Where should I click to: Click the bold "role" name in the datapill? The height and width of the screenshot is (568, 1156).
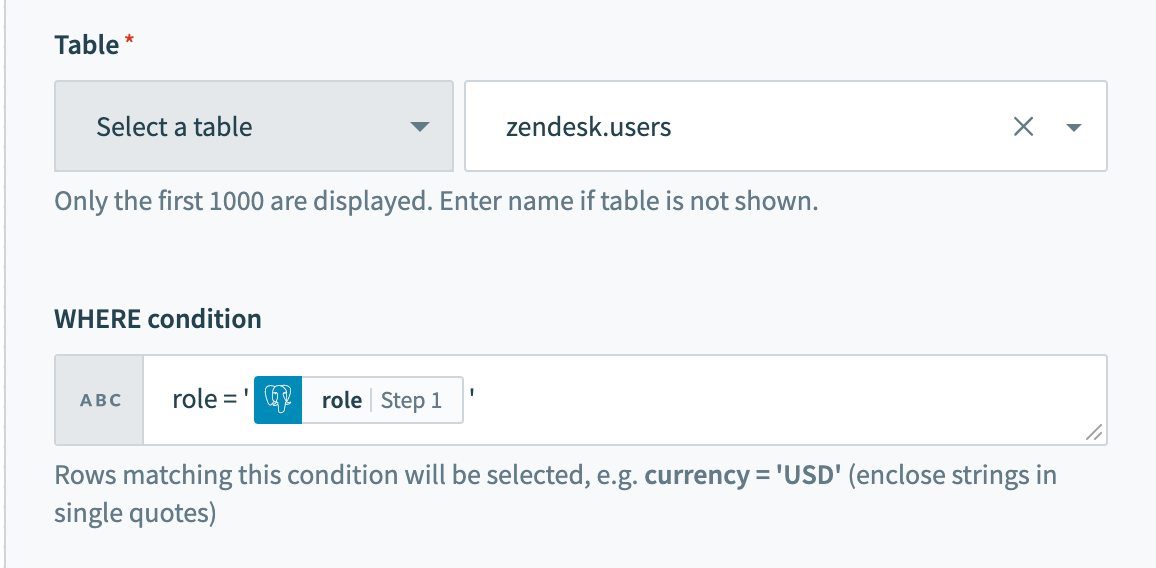pyautogui.click(x=342, y=401)
